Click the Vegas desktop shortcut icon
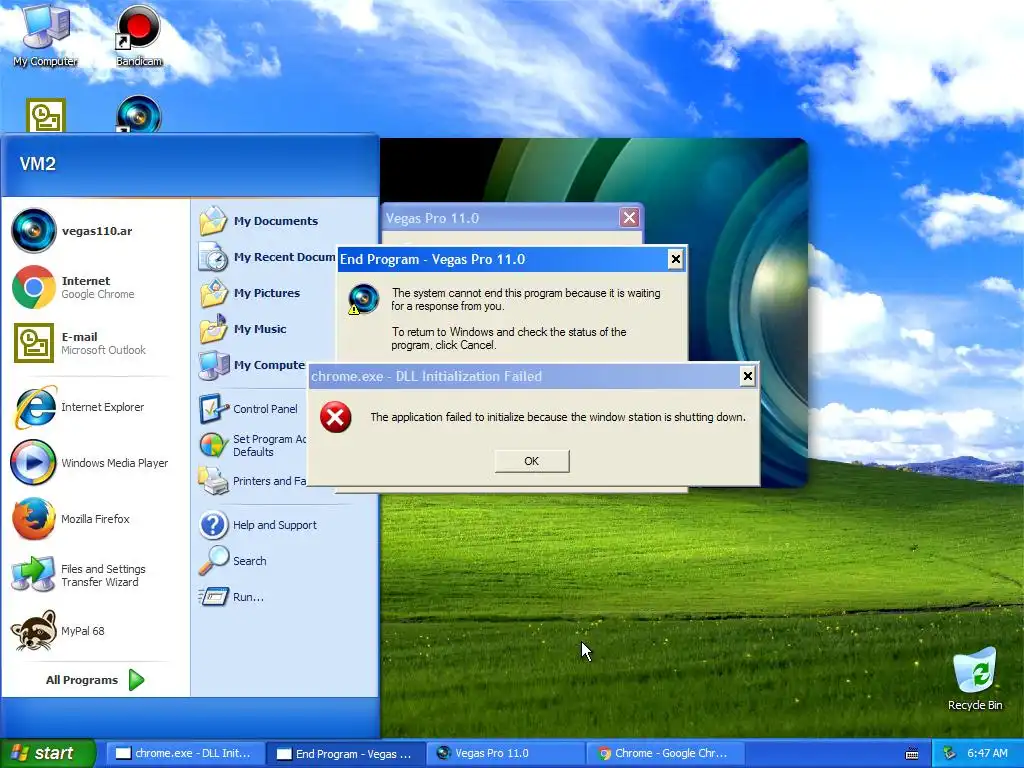The height and width of the screenshot is (768, 1024). 138,114
